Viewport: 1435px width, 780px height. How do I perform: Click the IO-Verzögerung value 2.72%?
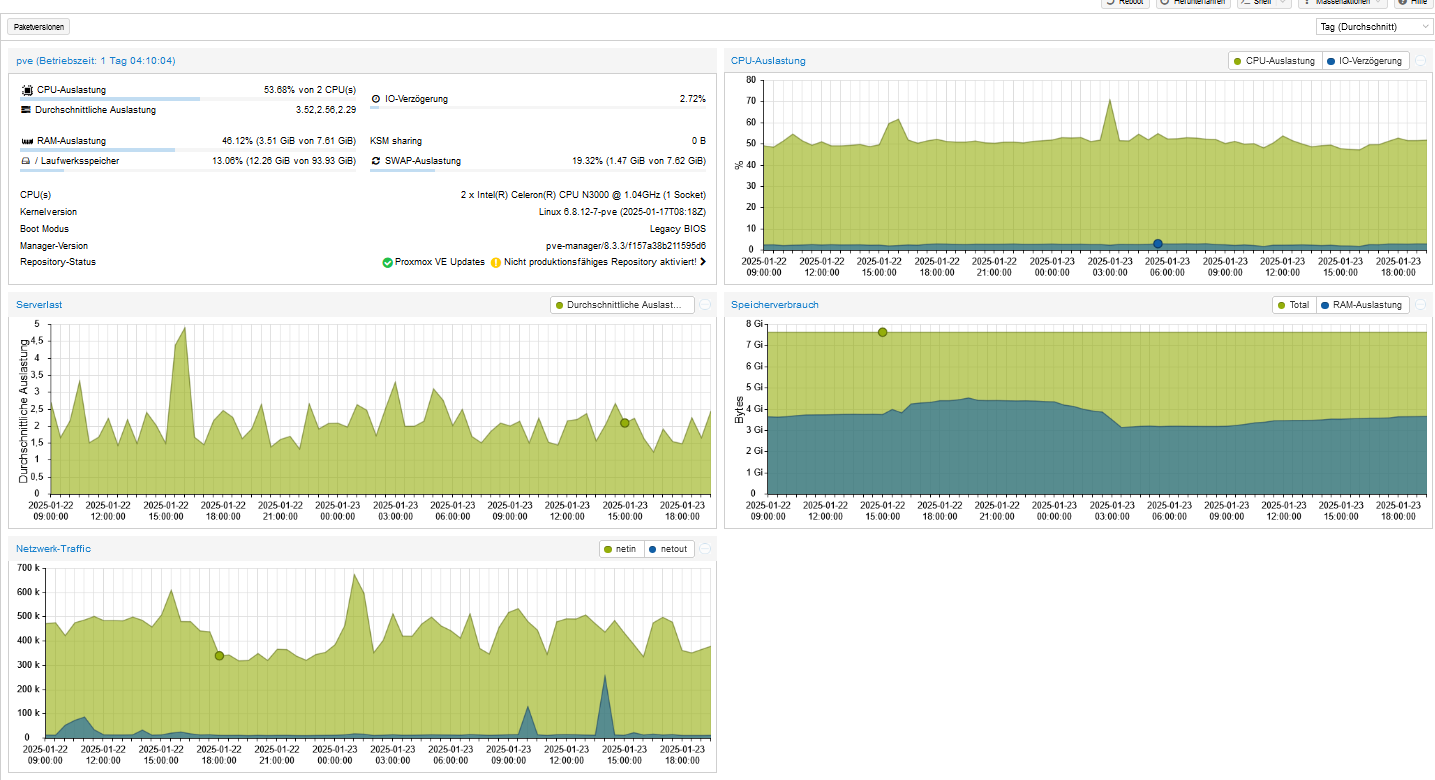[x=692, y=99]
